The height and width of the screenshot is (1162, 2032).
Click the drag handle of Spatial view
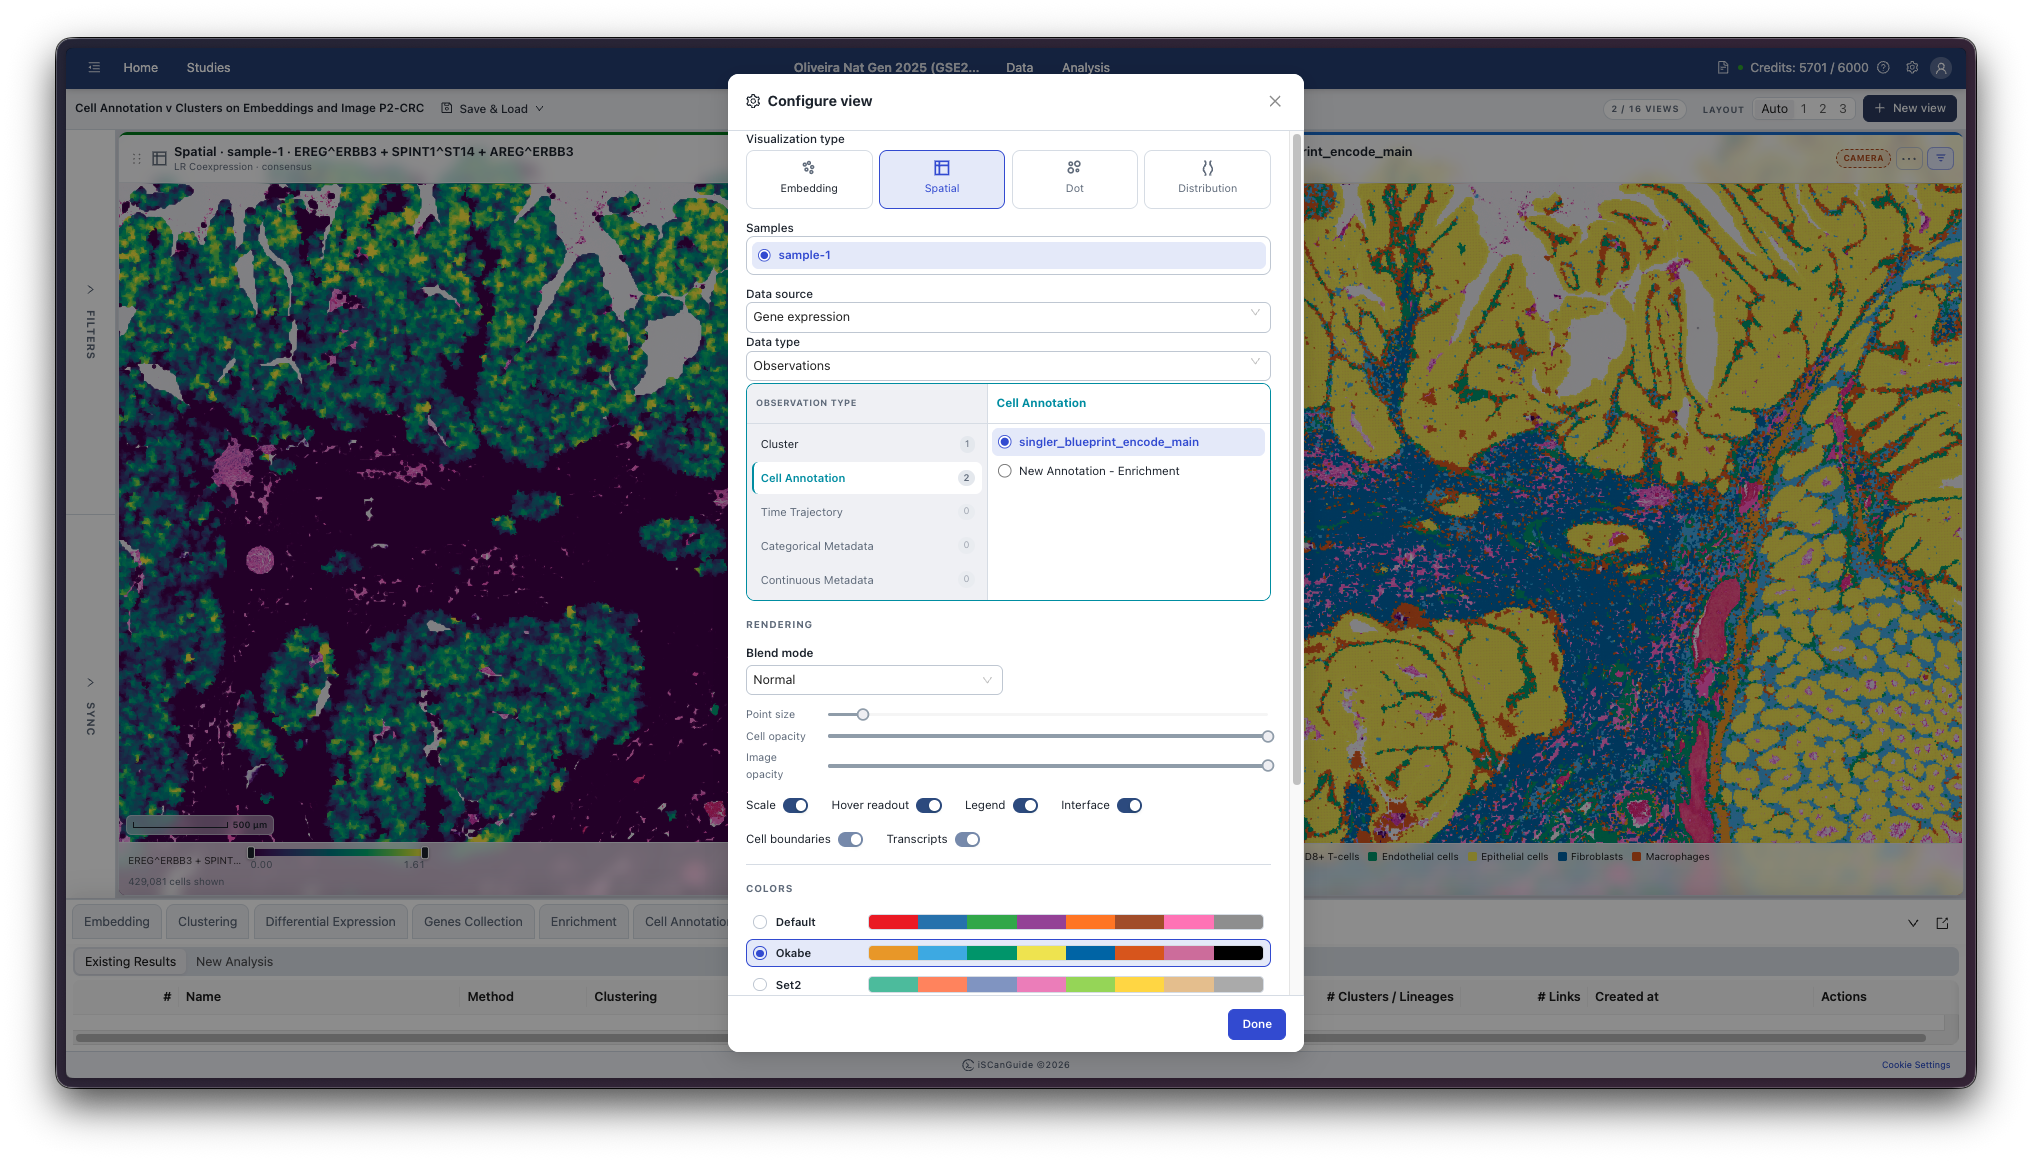click(x=137, y=158)
